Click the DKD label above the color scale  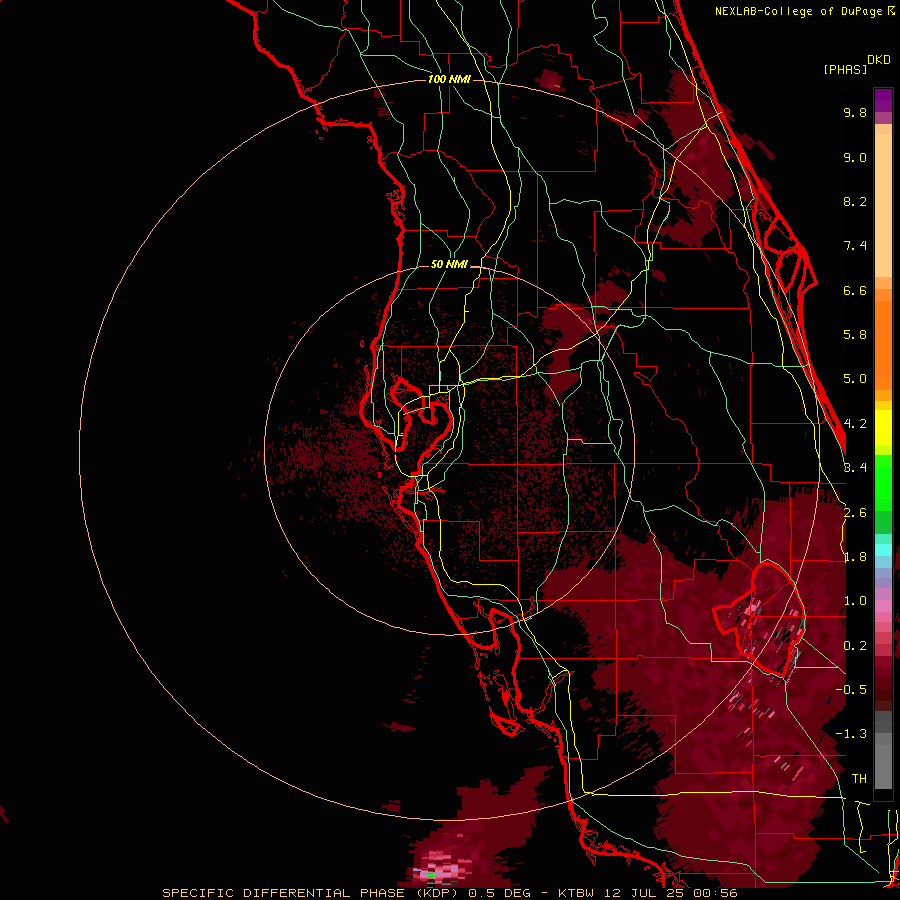tap(879, 60)
